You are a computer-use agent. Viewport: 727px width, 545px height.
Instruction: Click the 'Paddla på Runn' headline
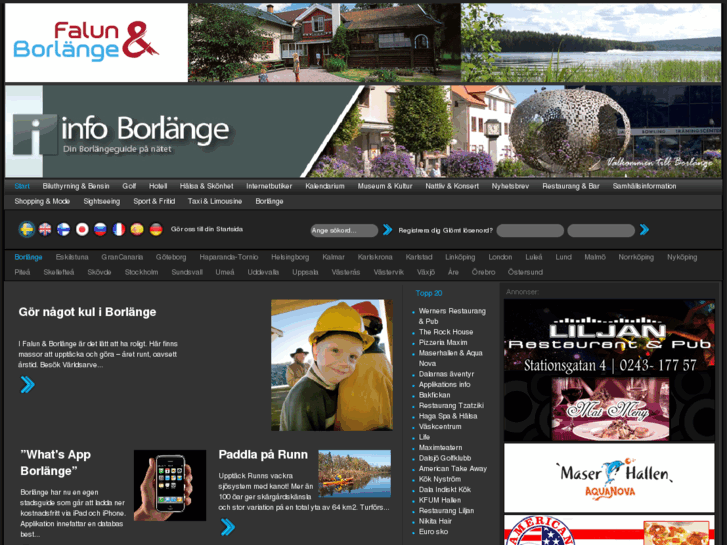pos(263,455)
